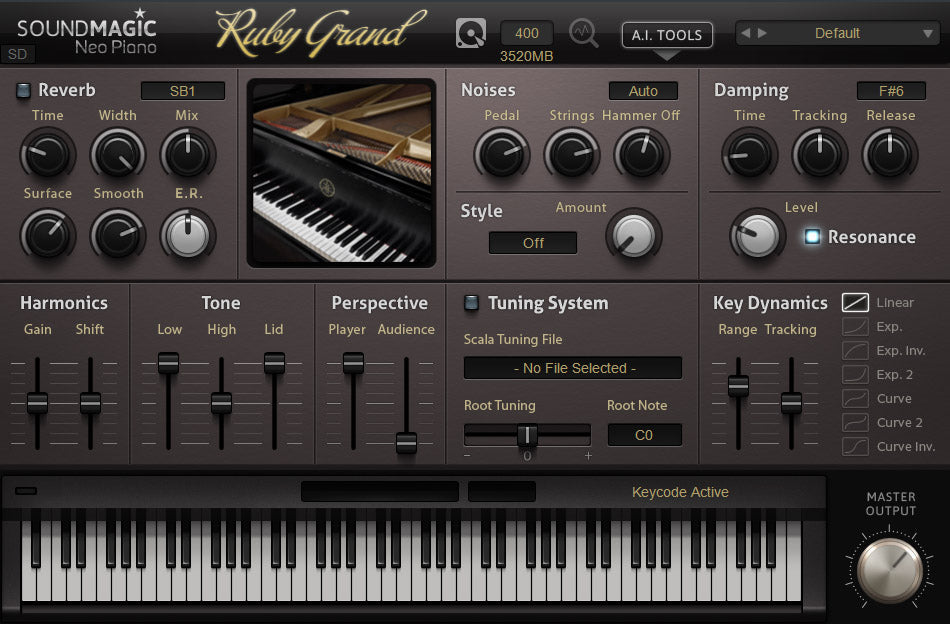950x624 pixels.
Task: Click the No File Selected button
Action: (x=573, y=368)
